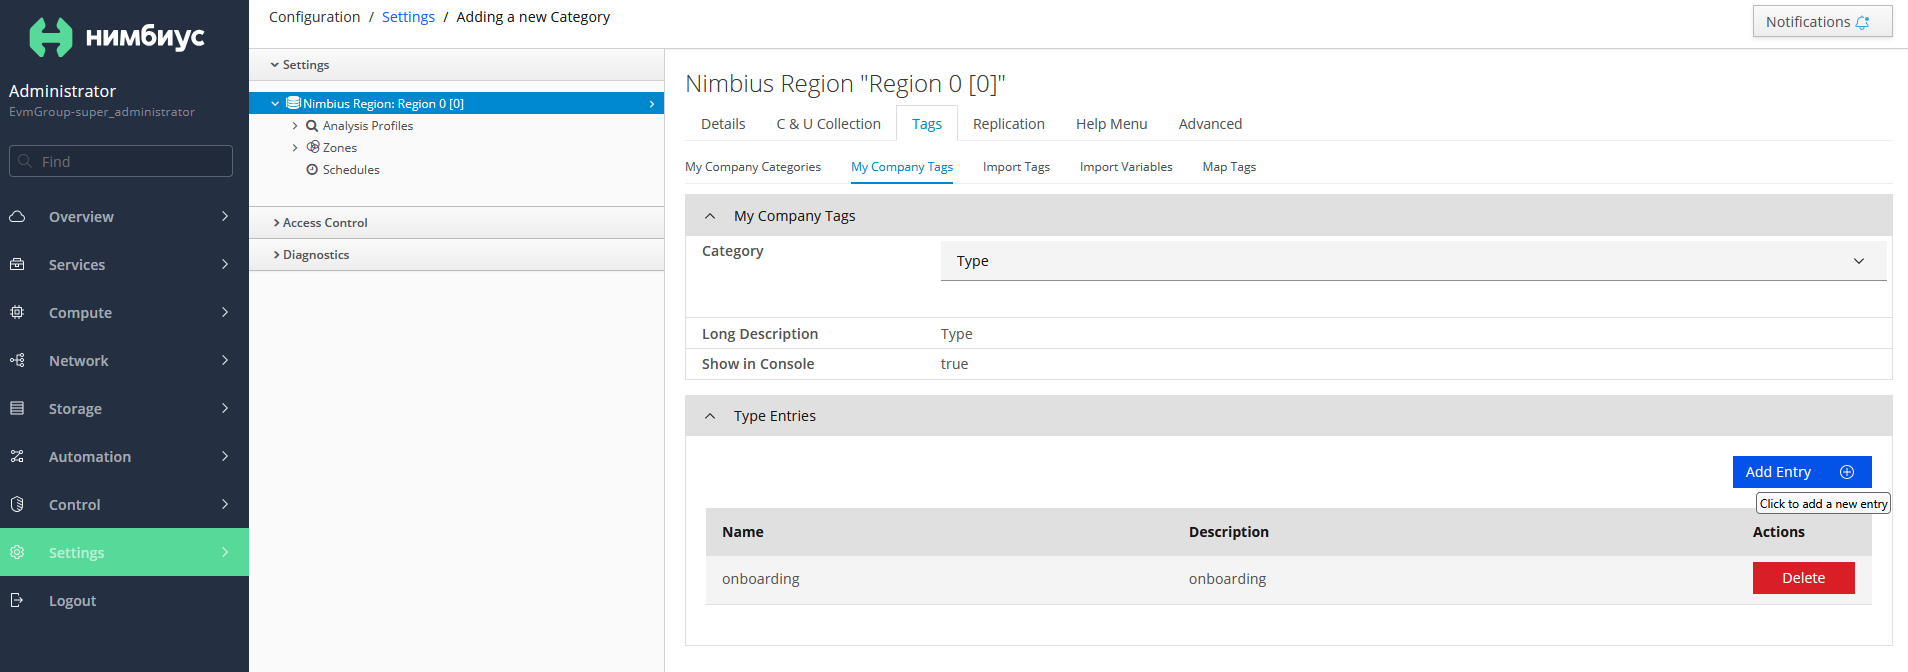Viewport: 1908px width, 672px height.
Task: Select the Schedules tree item
Action: [351, 170]
